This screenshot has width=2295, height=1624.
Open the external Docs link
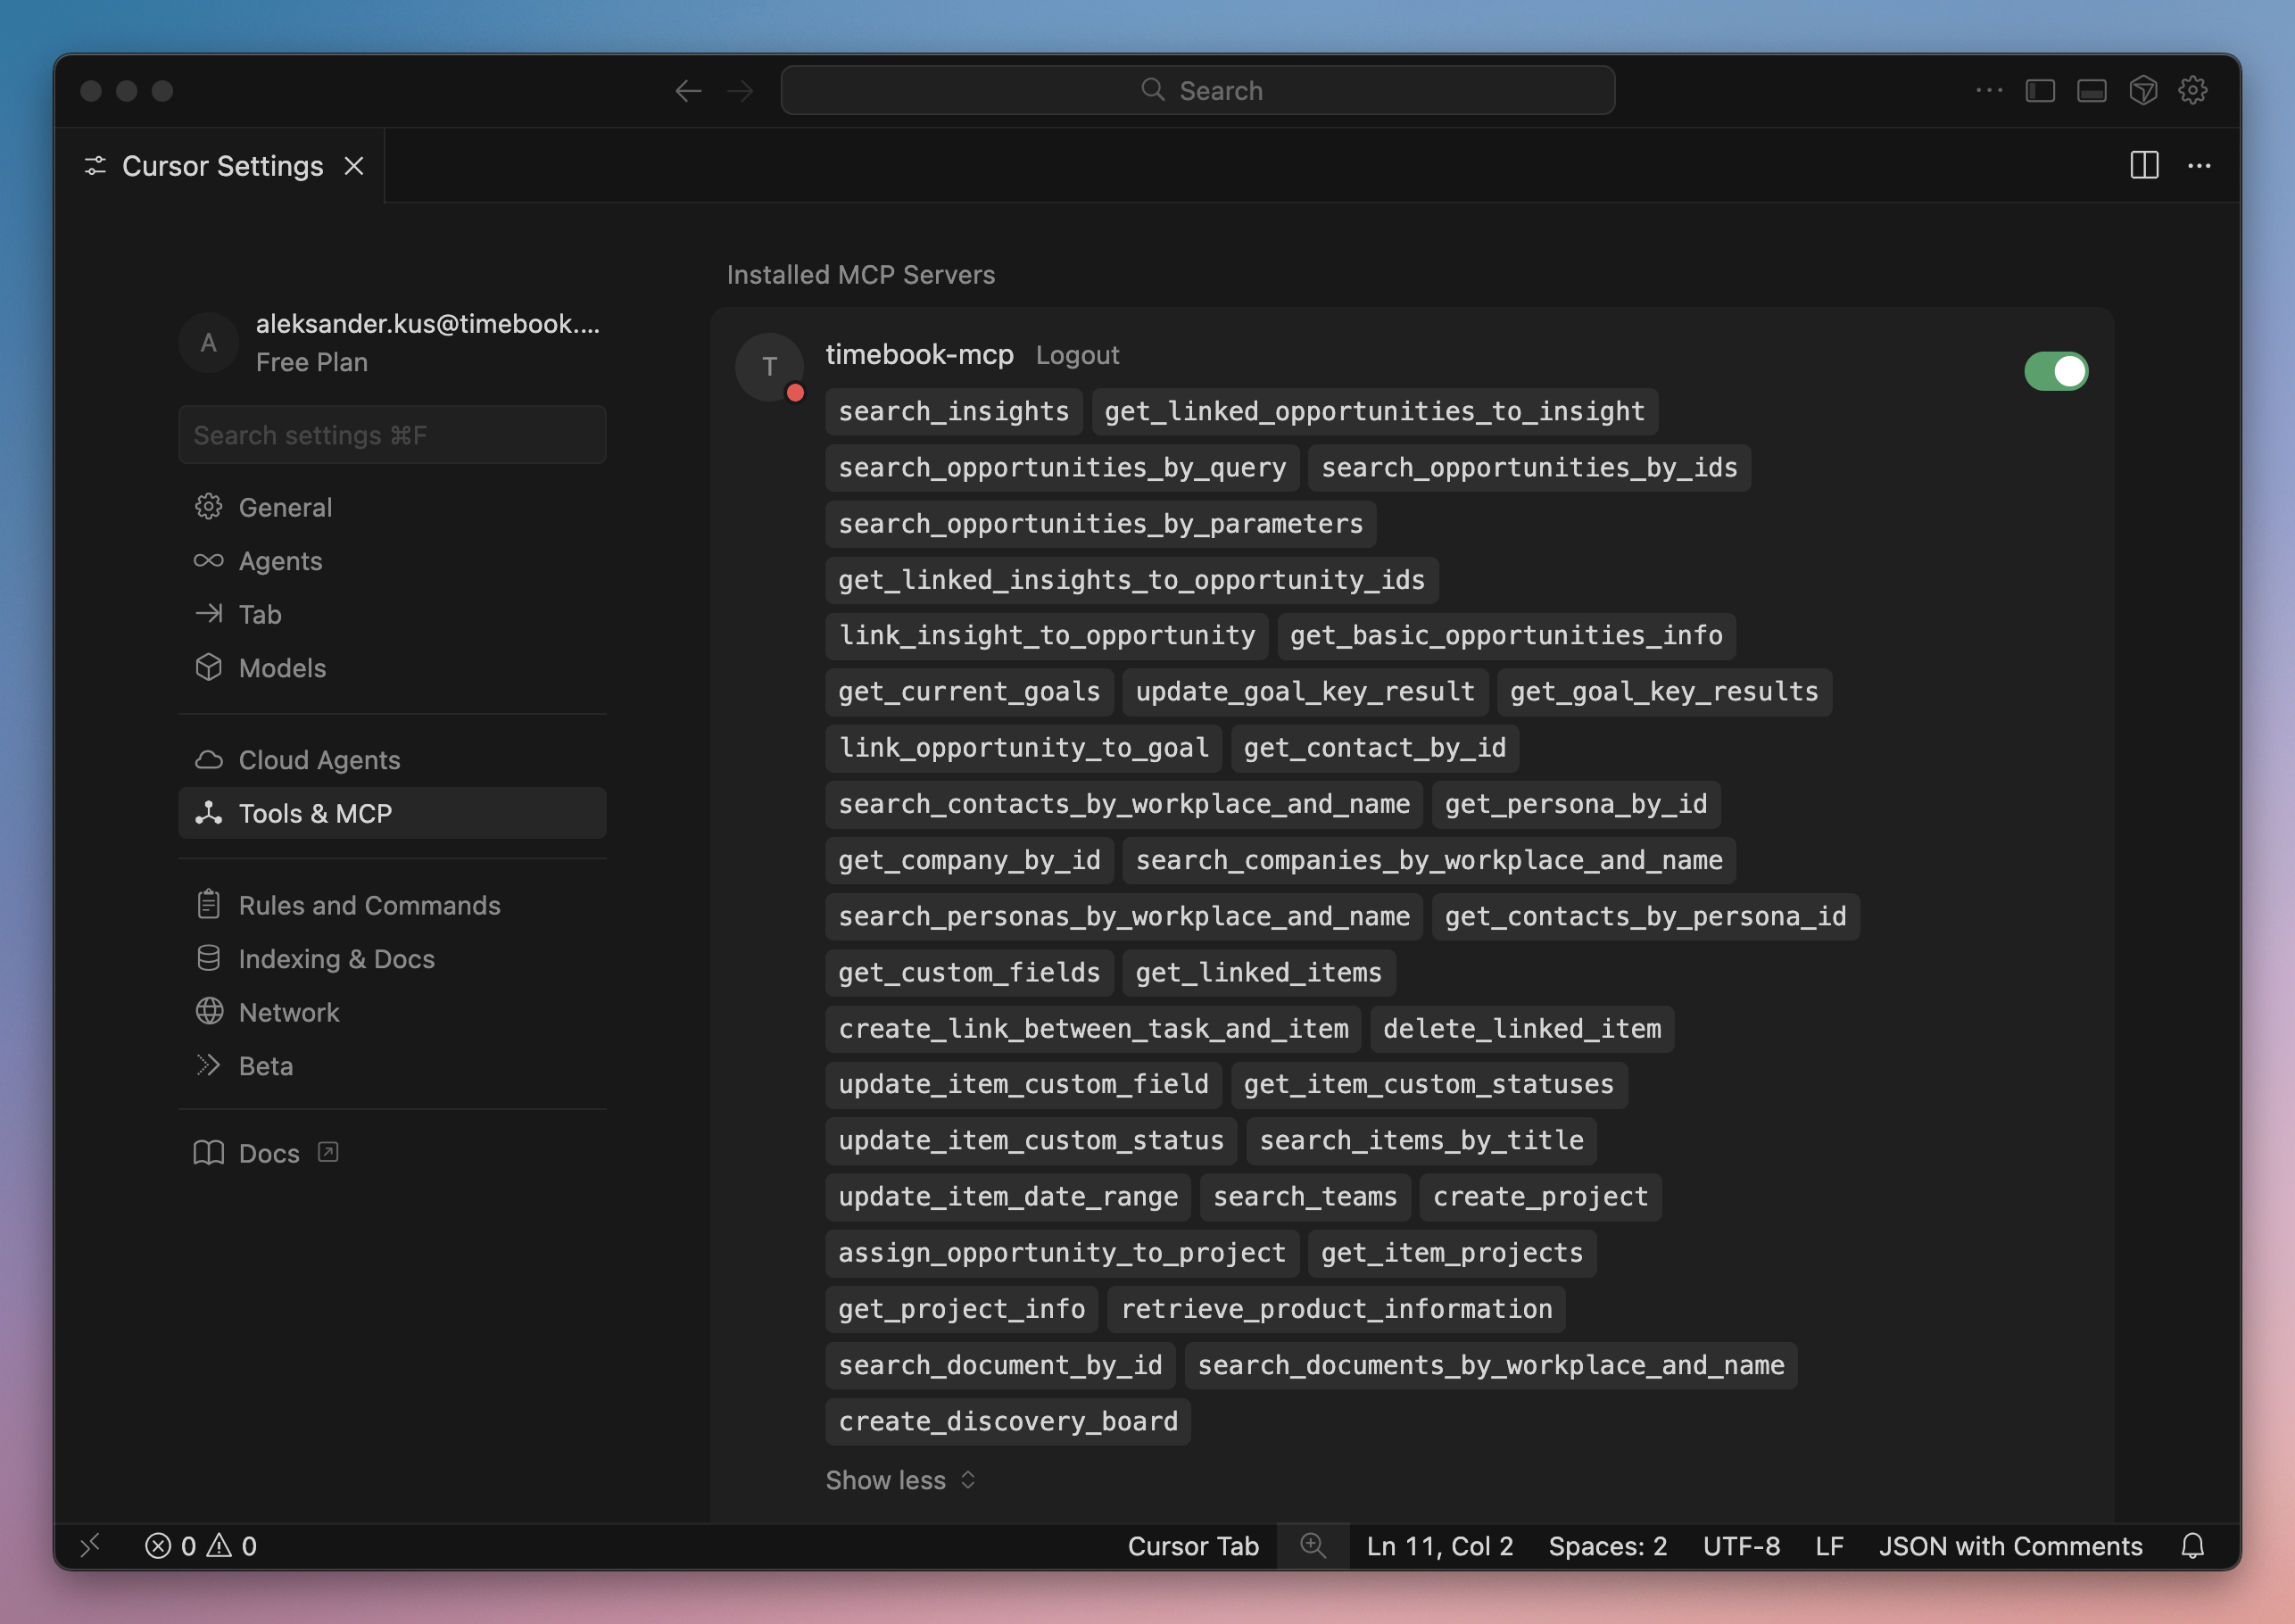(268, 1153)
